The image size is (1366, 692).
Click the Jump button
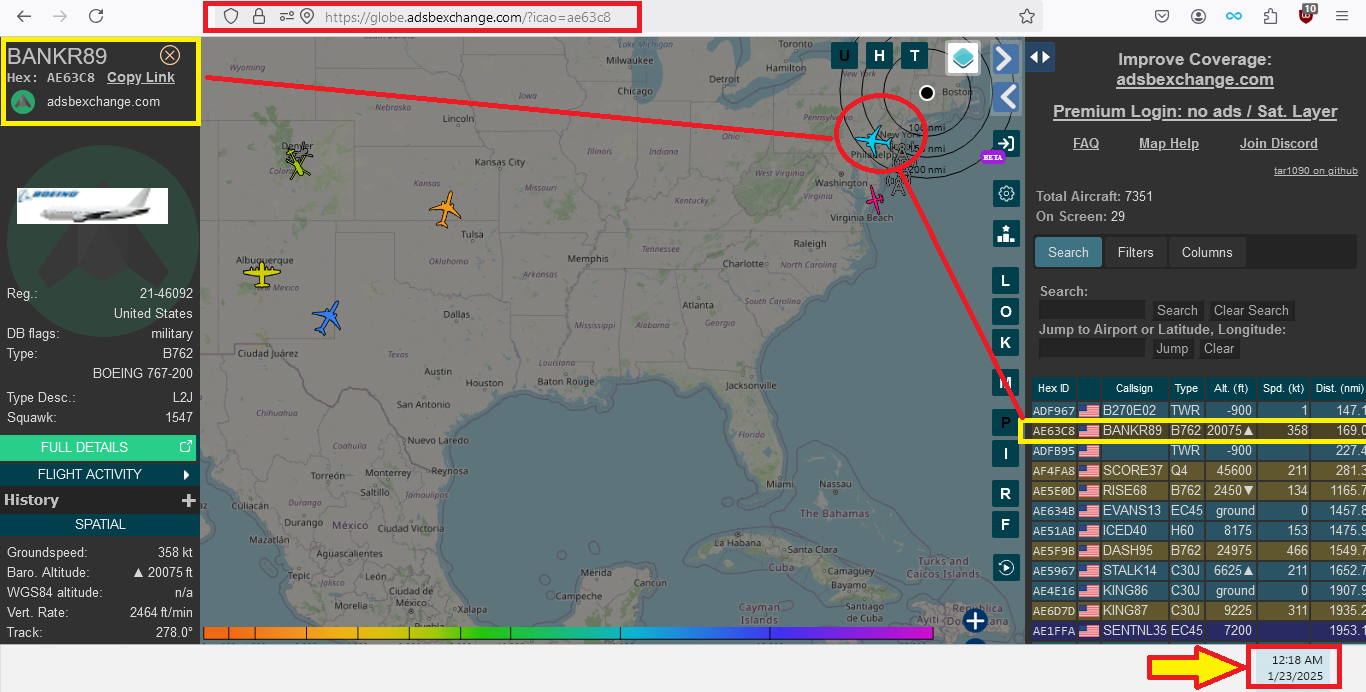click(1172, 348)
